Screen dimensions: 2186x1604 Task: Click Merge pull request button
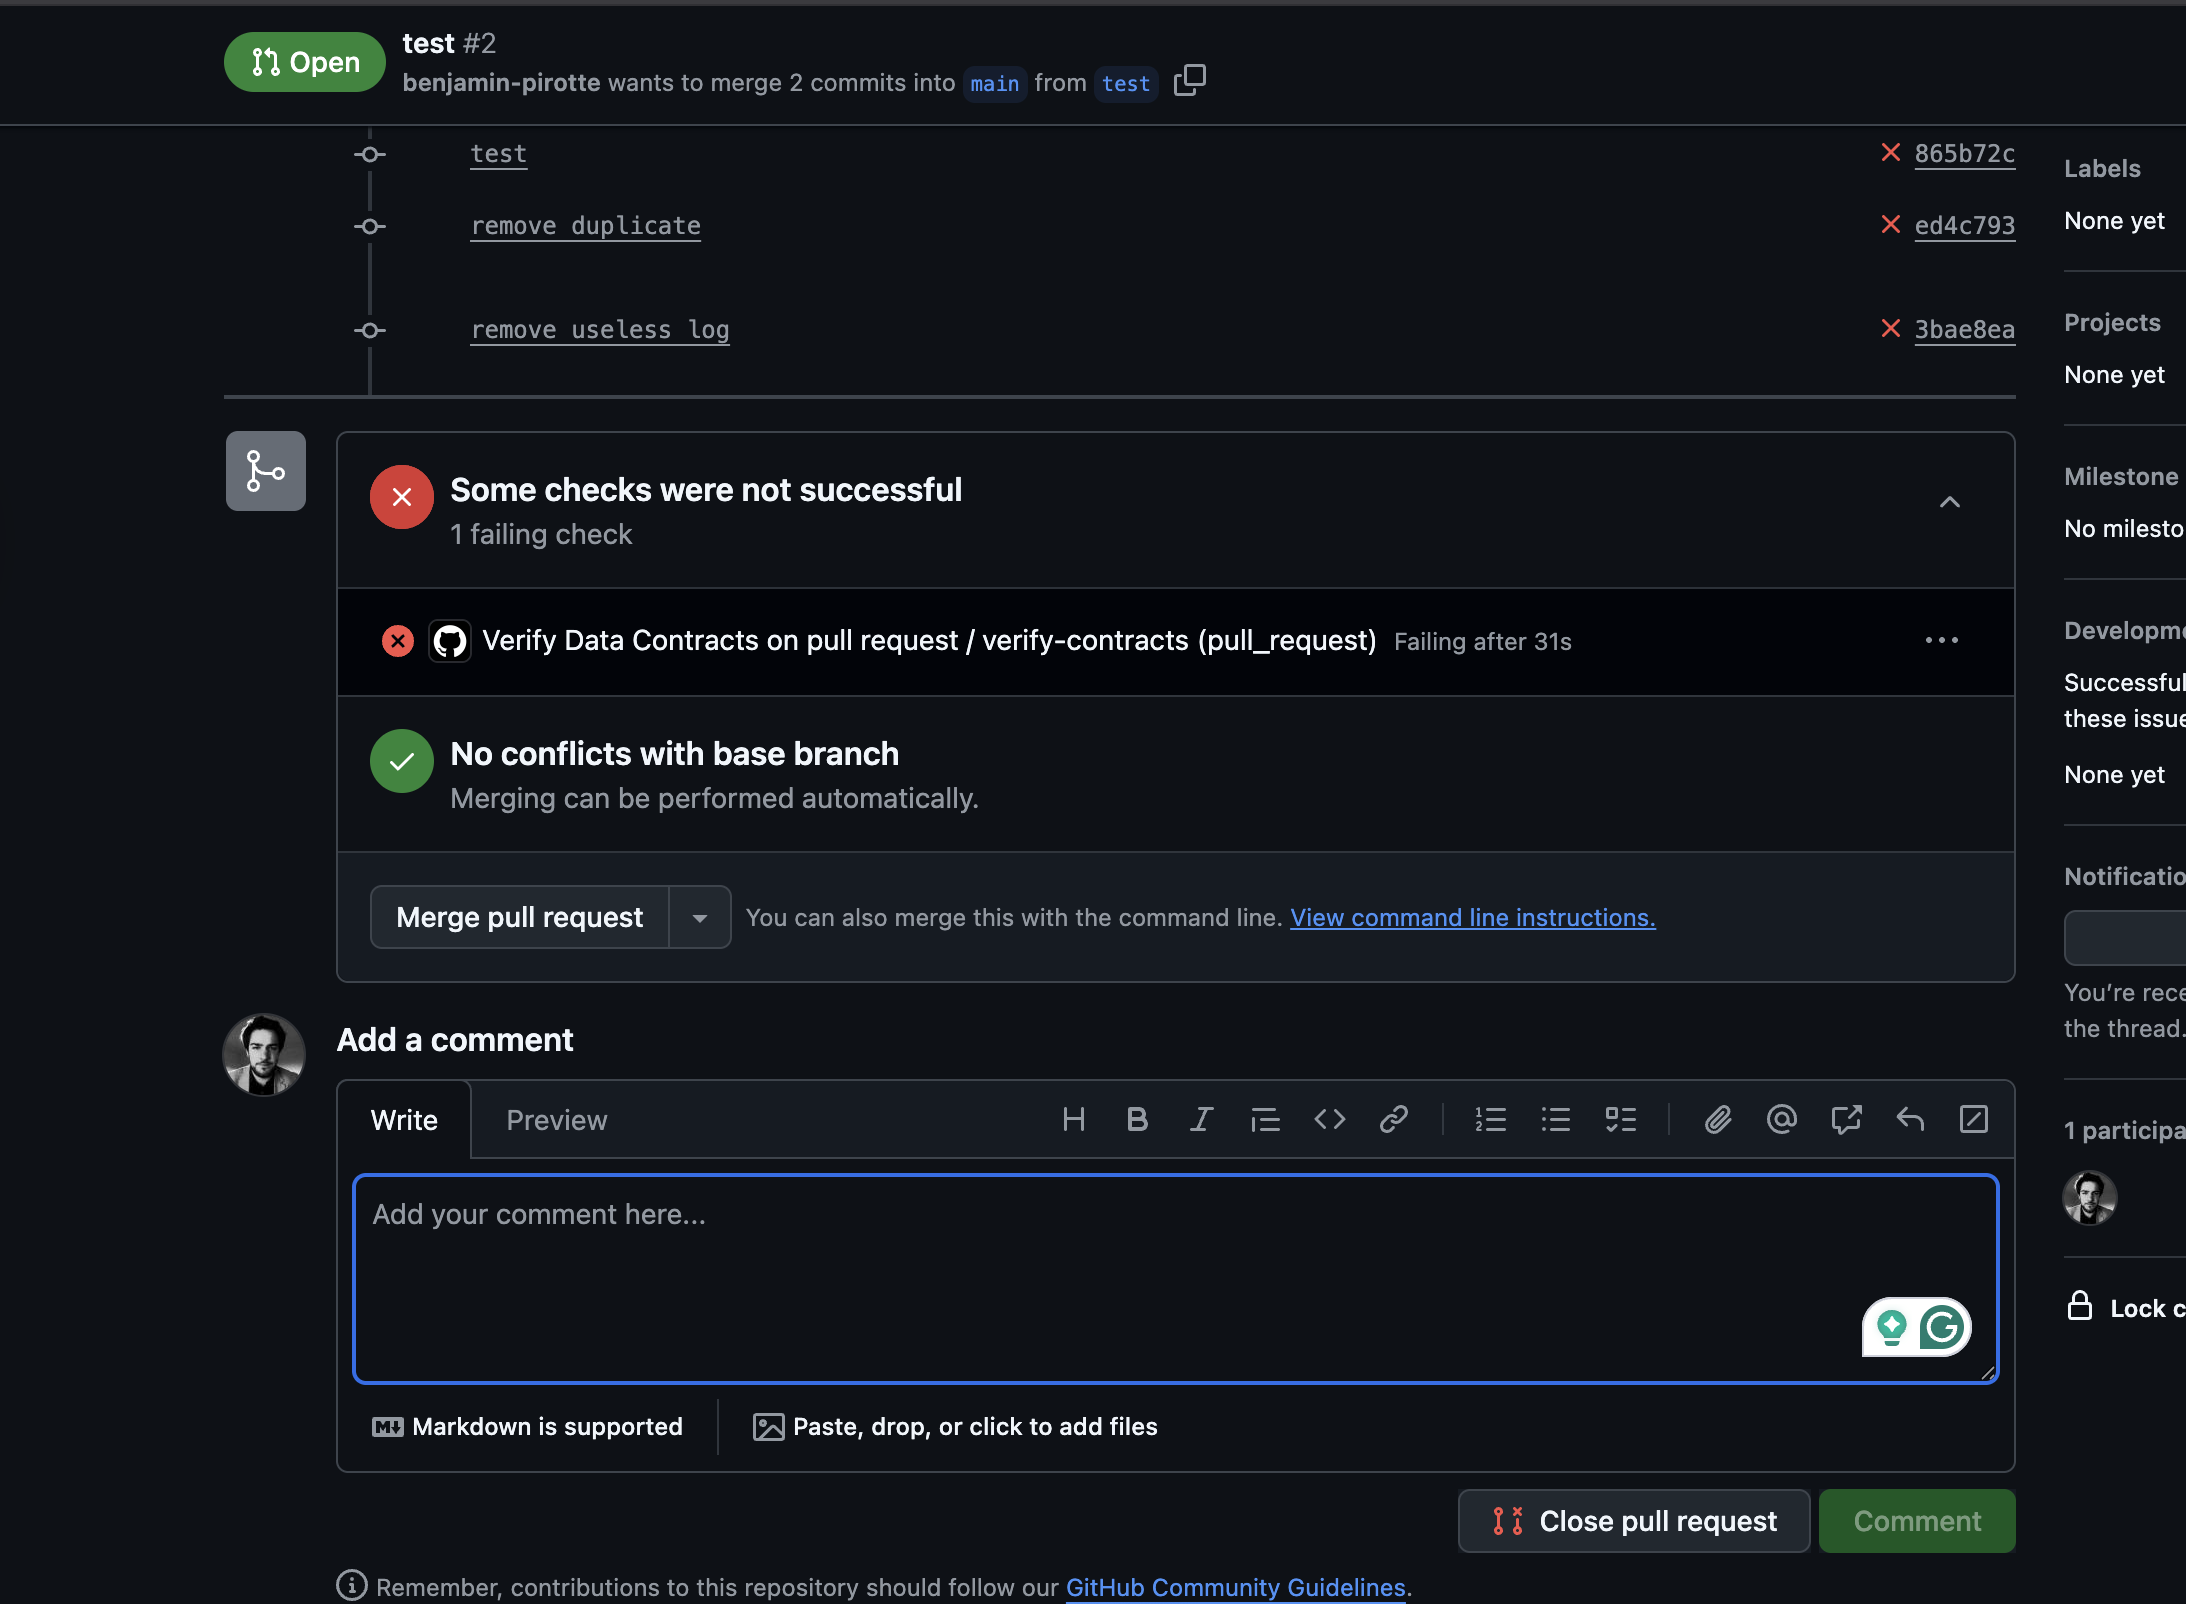(x=519, y=918)
